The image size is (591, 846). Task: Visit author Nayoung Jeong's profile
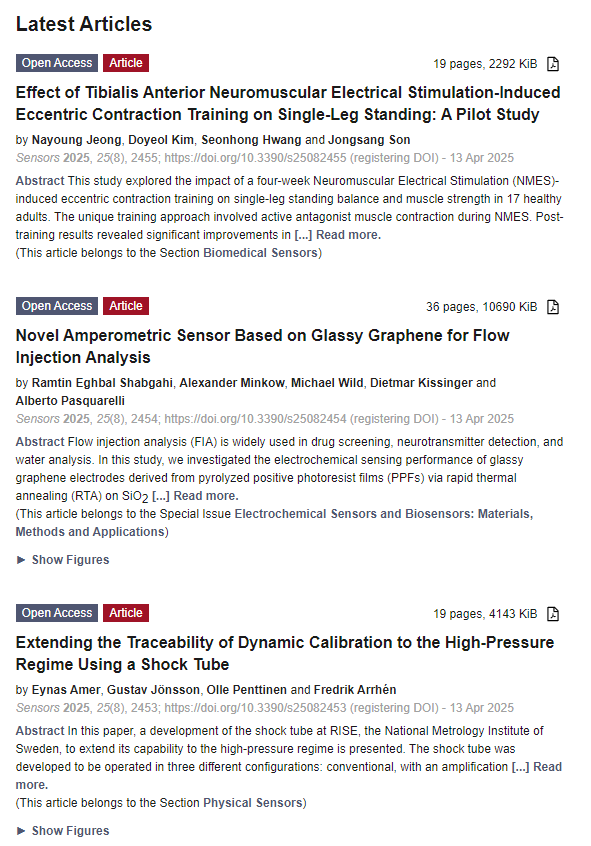(x=77, y=140)
